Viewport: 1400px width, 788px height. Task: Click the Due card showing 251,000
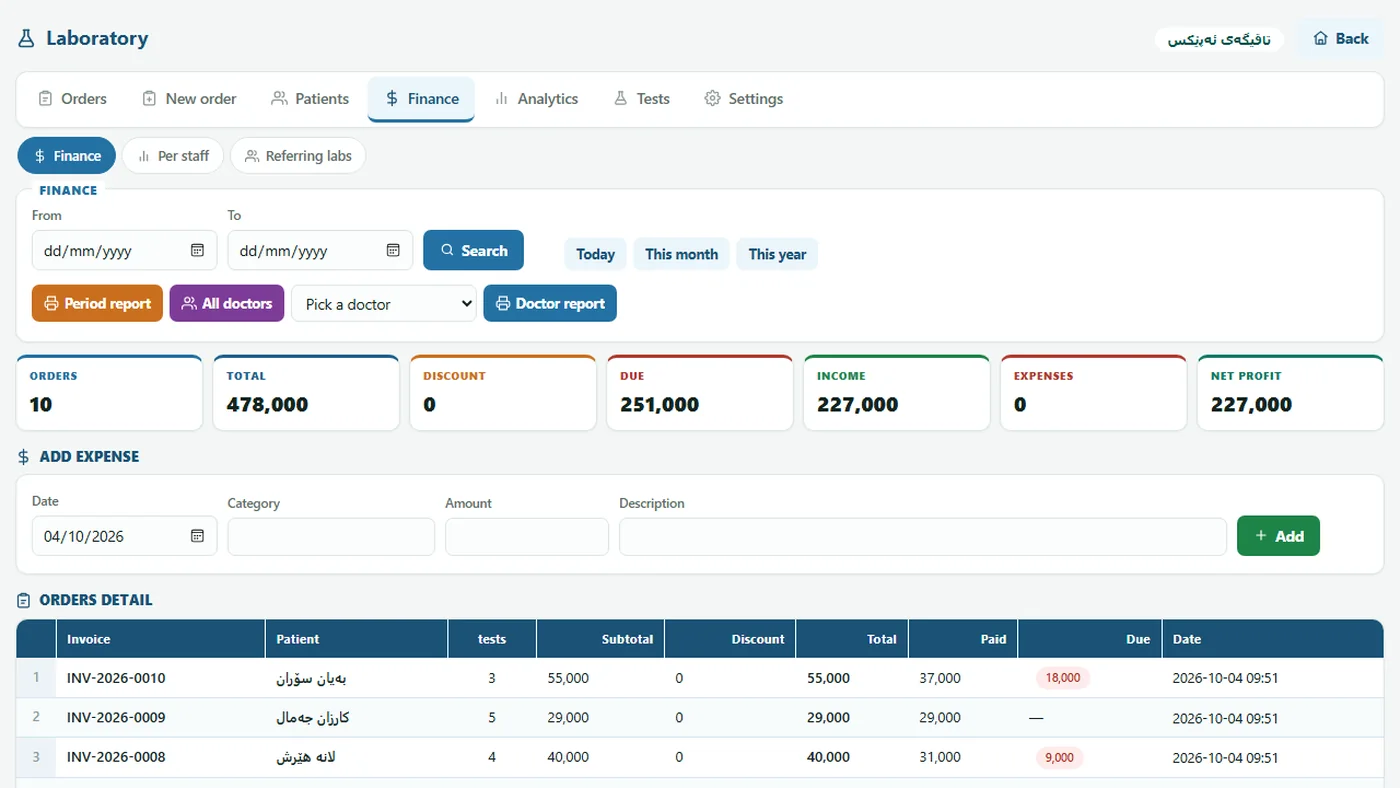(700, 393)
